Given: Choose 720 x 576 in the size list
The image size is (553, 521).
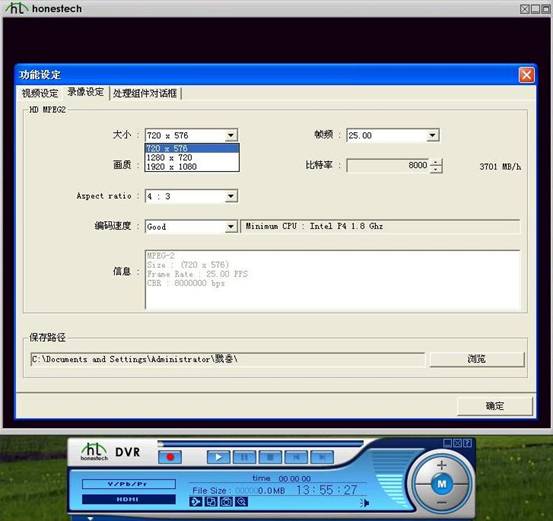Looking at the screenshot, I should [x=192, y=148].
